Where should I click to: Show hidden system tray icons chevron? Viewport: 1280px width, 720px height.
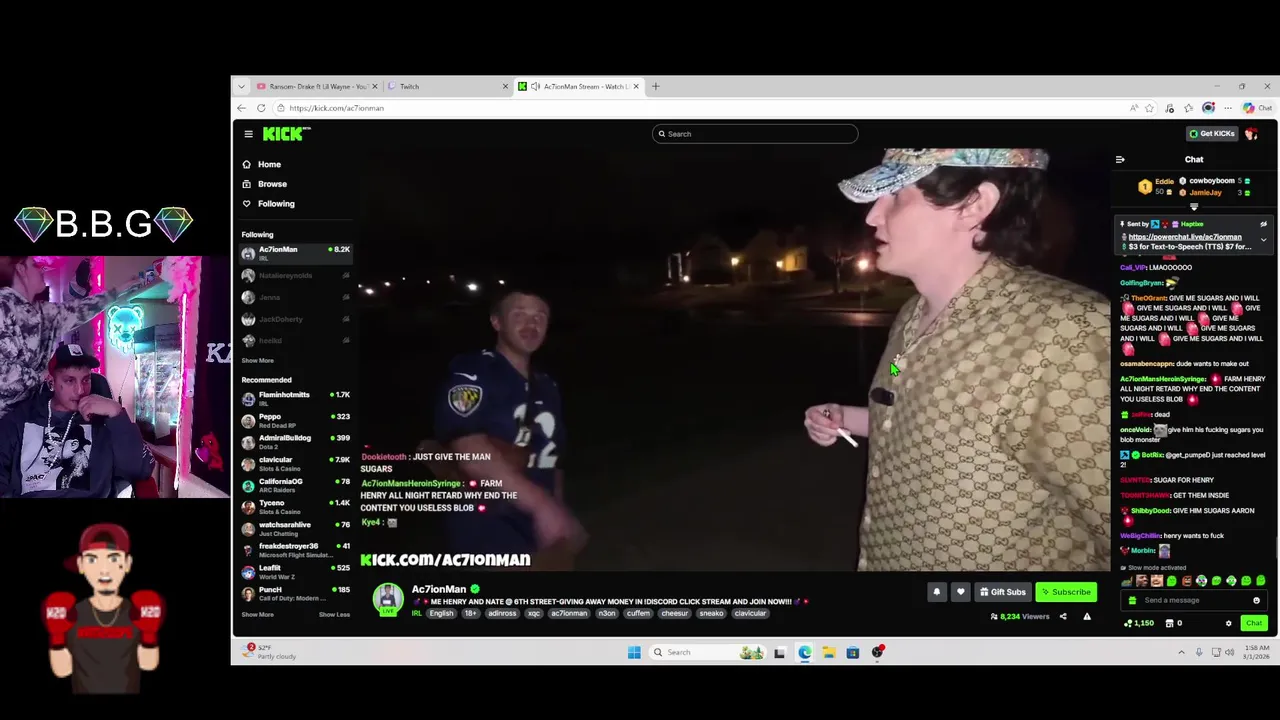pyautogui.click(x=1181, y=652)
